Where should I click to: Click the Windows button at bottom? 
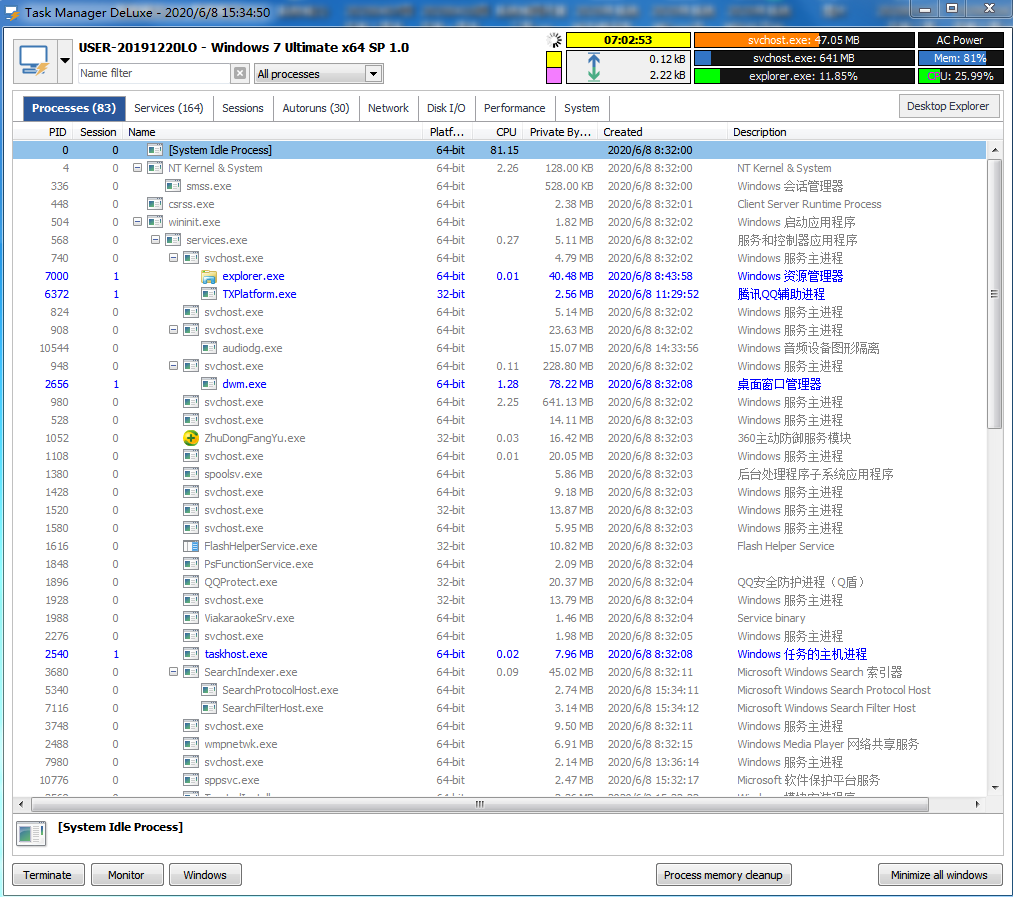205,875
